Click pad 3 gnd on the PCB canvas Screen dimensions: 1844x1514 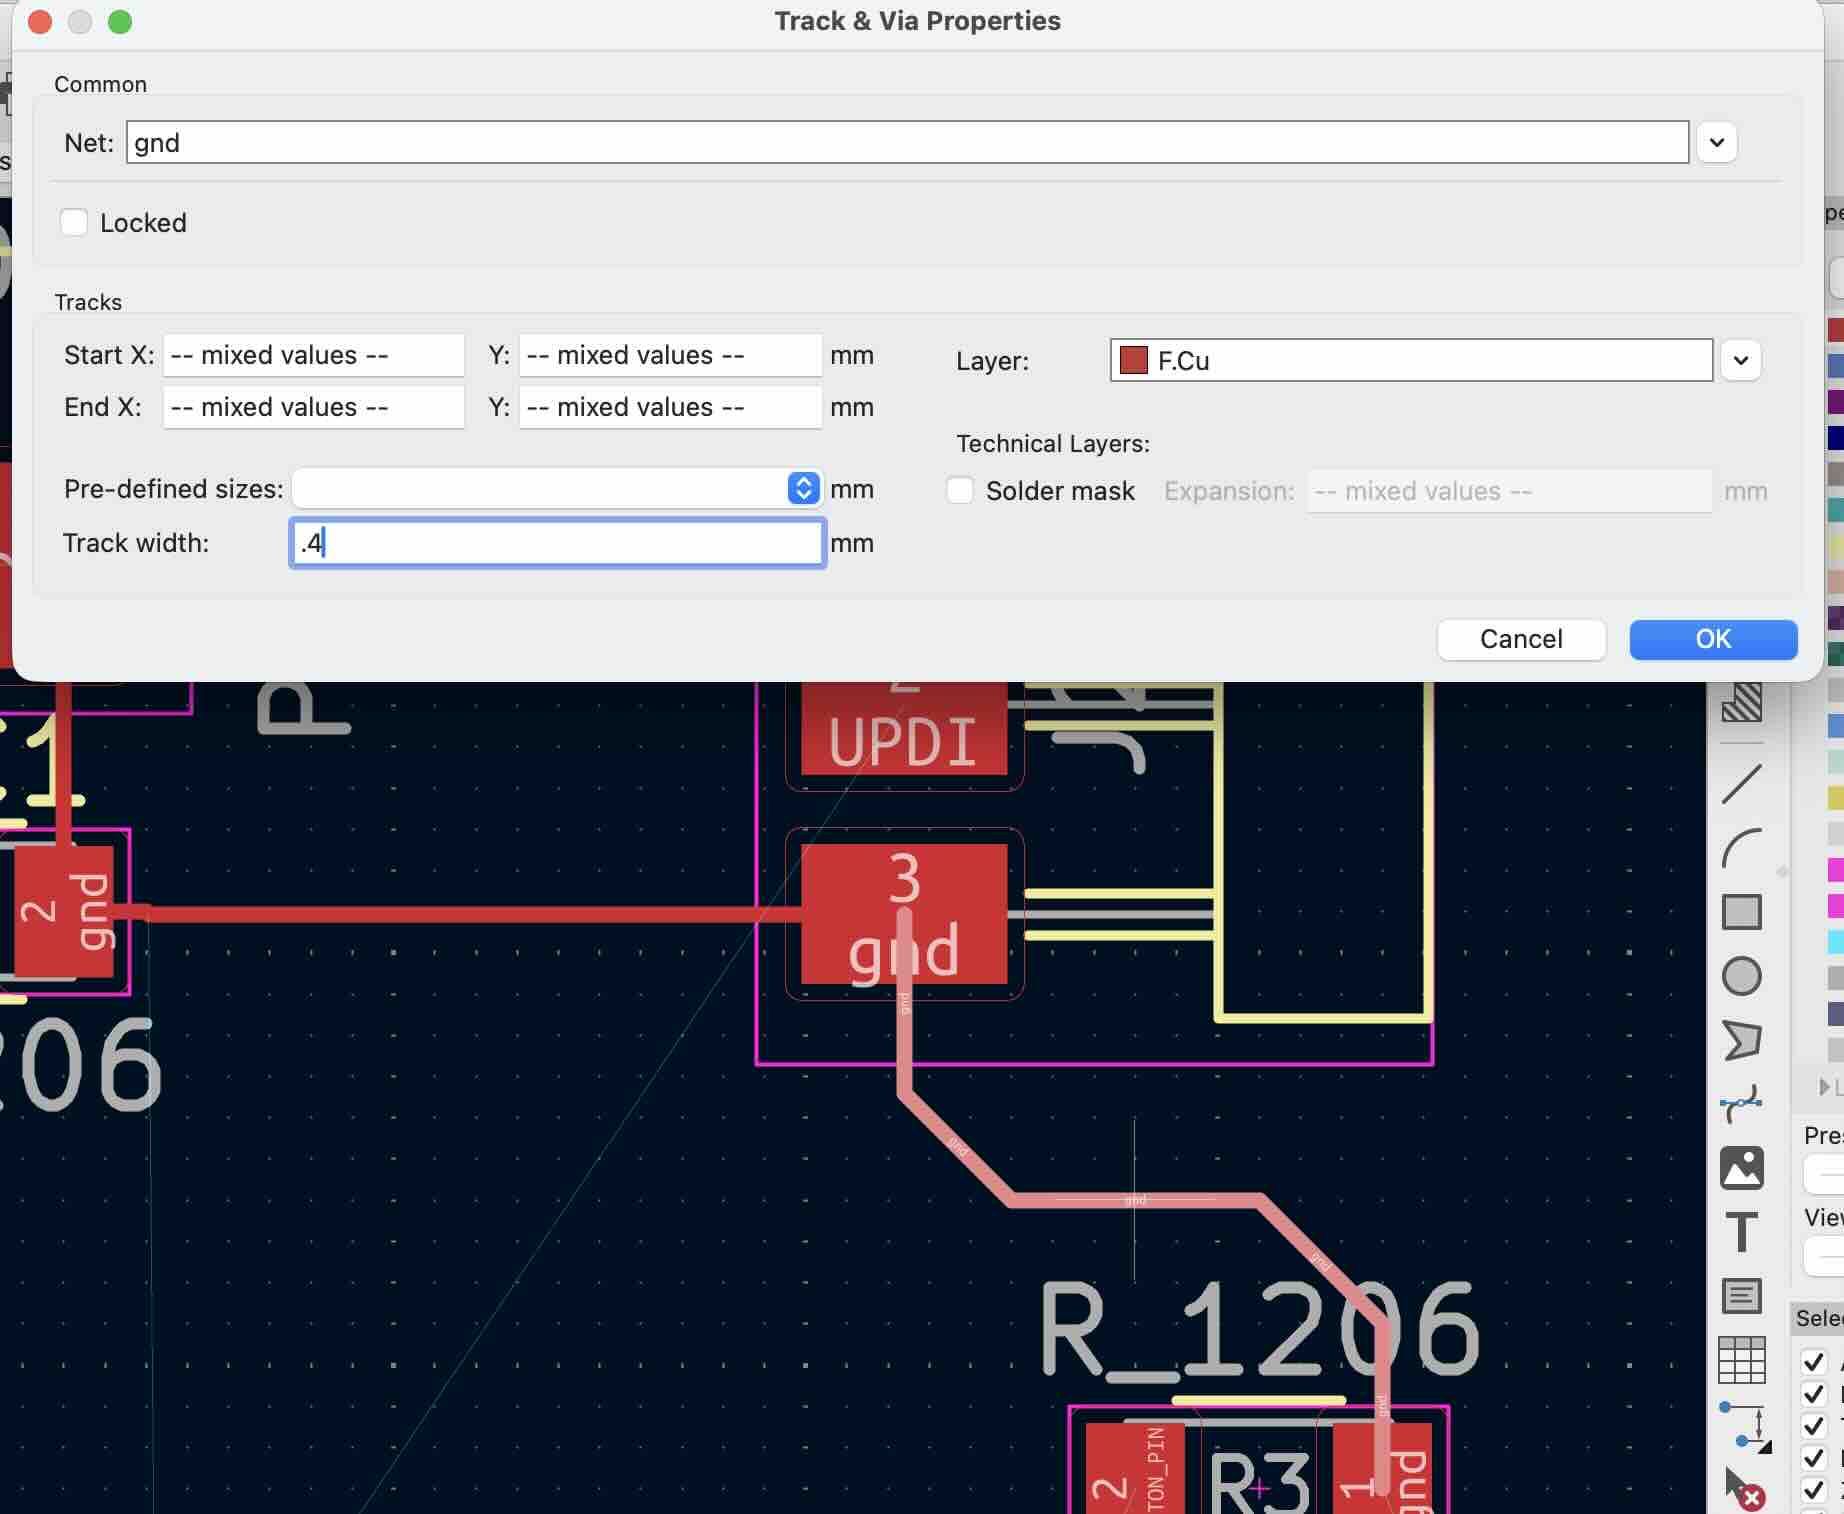pyautogui.click(x=904, y=914)
